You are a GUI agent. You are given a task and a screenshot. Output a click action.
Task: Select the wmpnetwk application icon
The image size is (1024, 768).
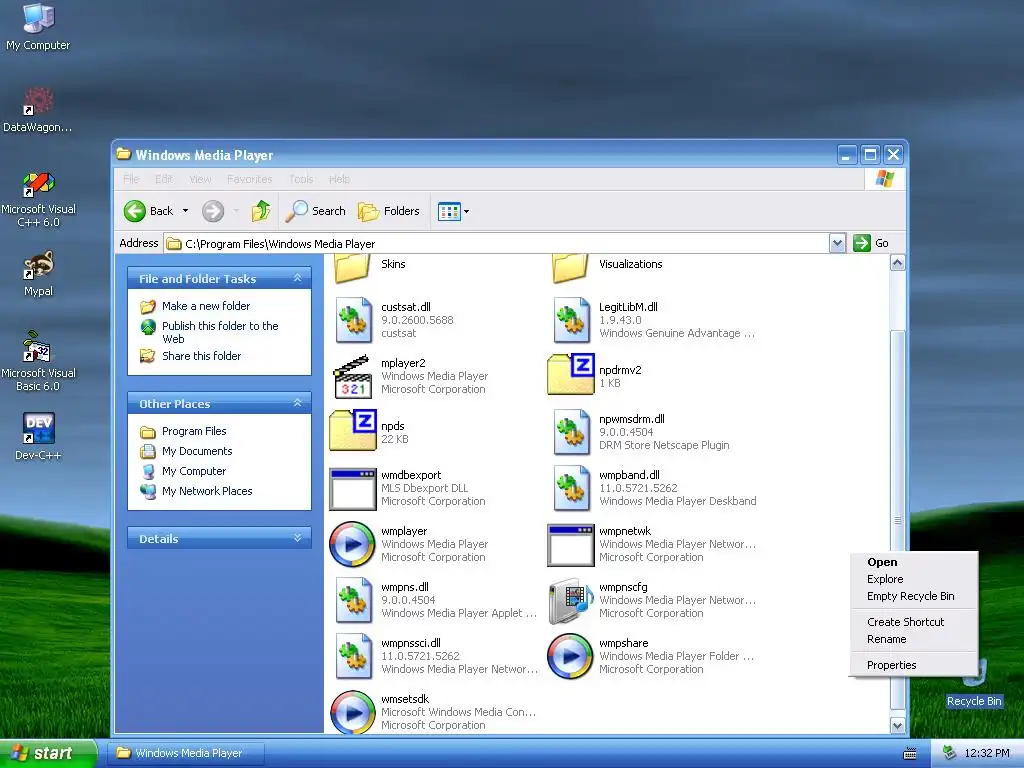click(x=571, y=545)
